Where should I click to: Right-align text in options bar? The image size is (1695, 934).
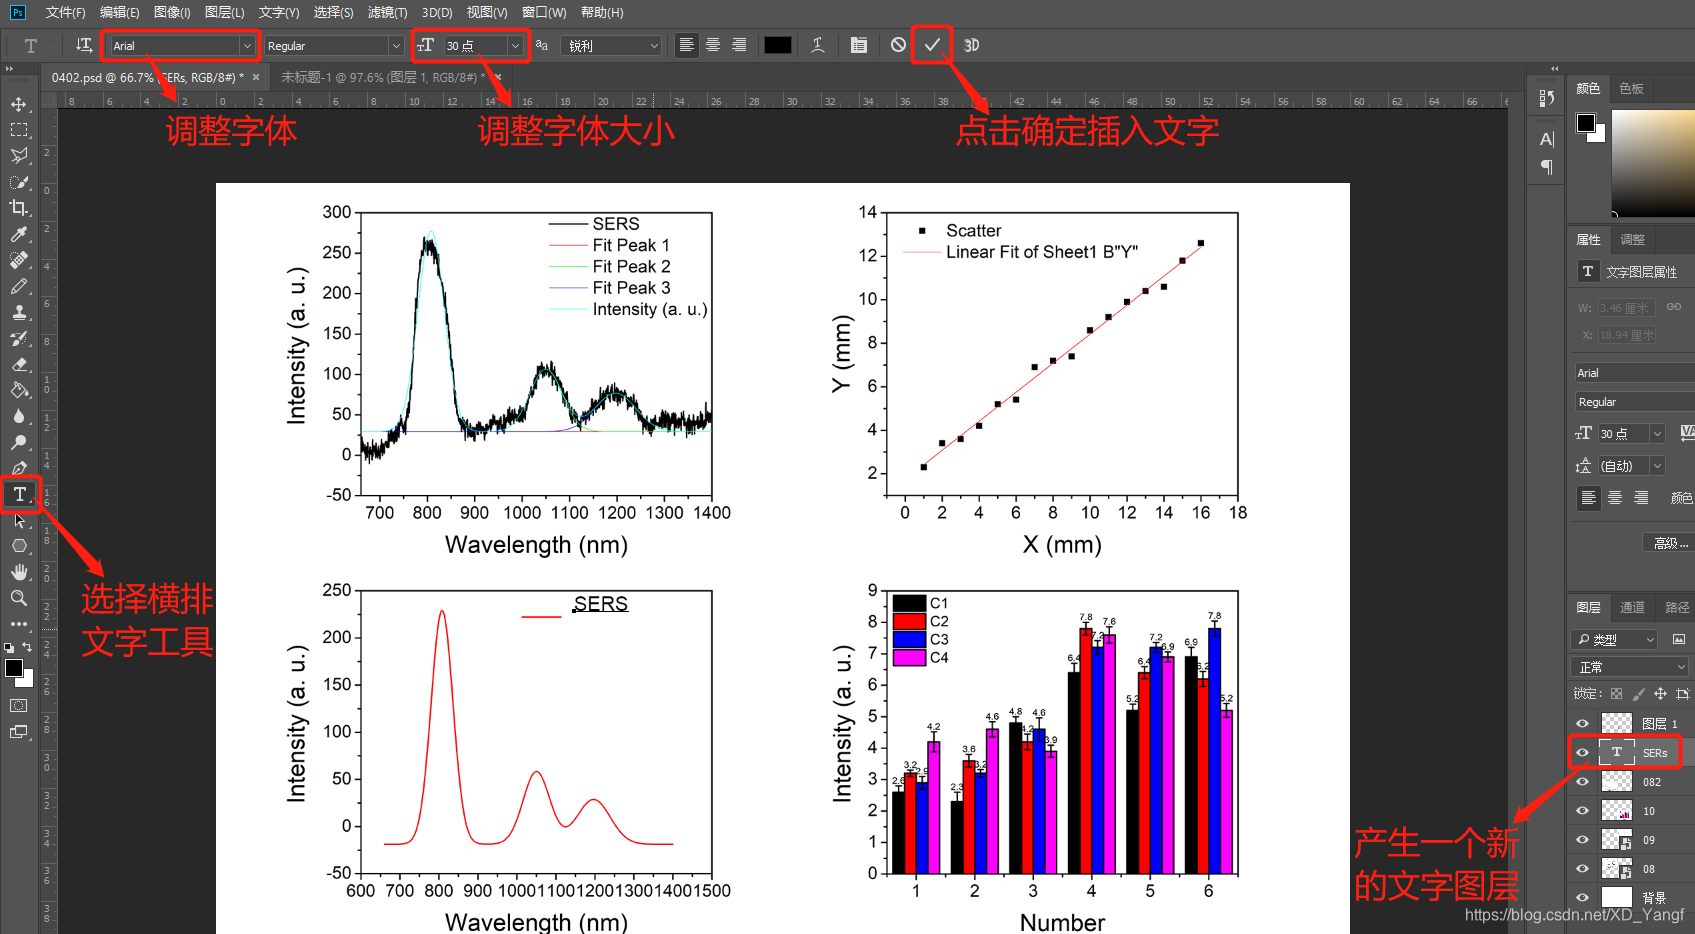(739, 45)
